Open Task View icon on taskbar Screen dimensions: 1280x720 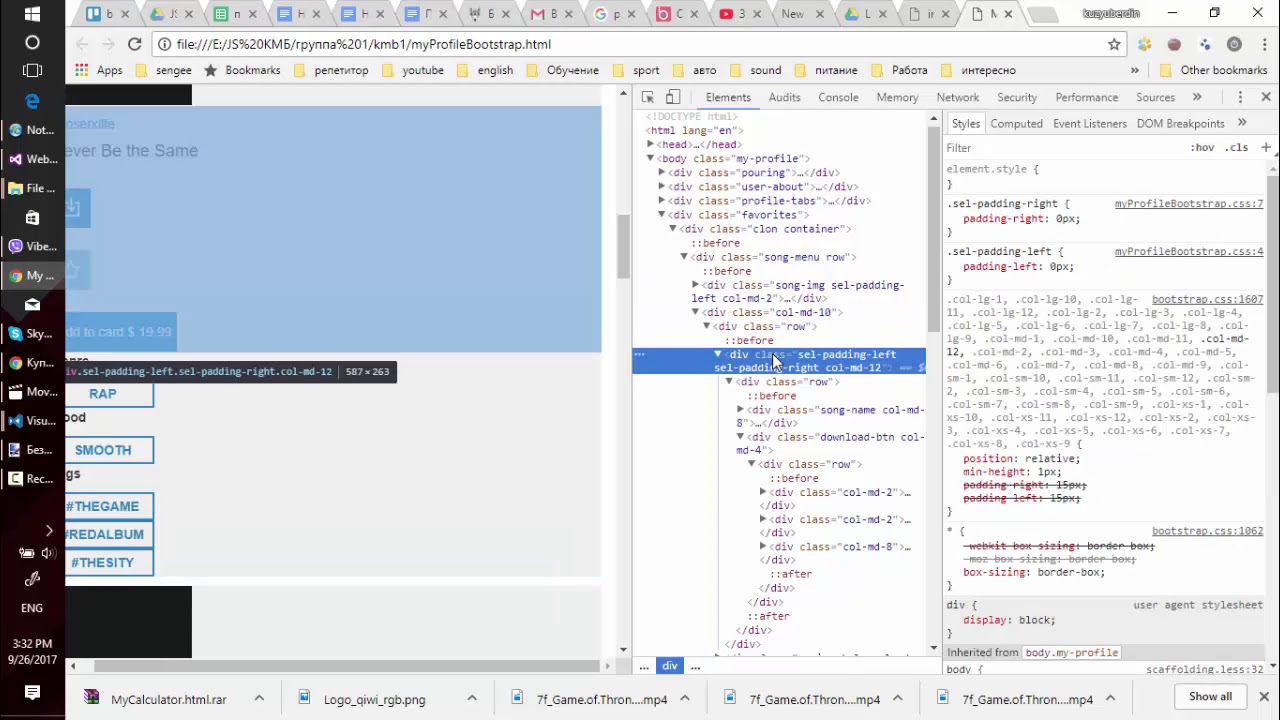coord(32,71)
